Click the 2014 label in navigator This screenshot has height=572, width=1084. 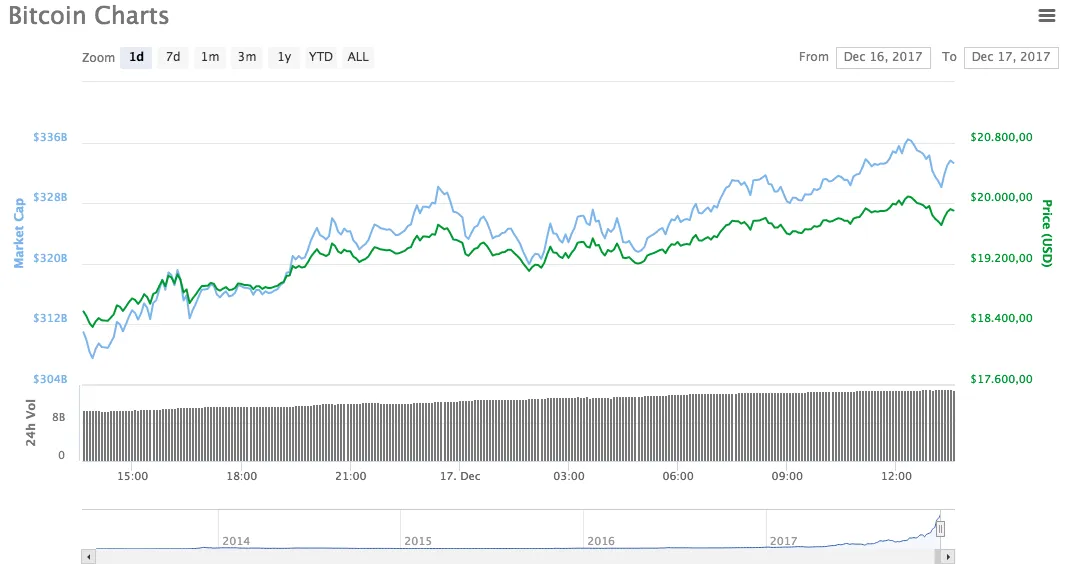[x=236, y=541]
